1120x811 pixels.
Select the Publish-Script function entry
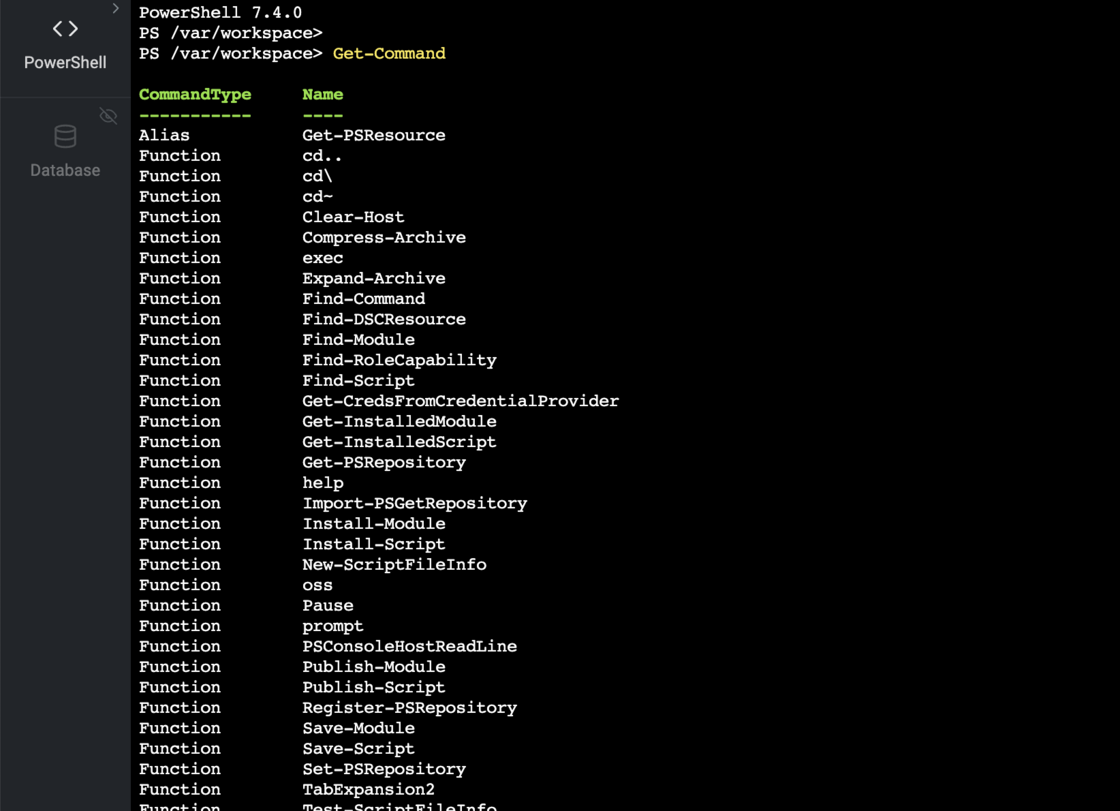[x=373, y=687]
